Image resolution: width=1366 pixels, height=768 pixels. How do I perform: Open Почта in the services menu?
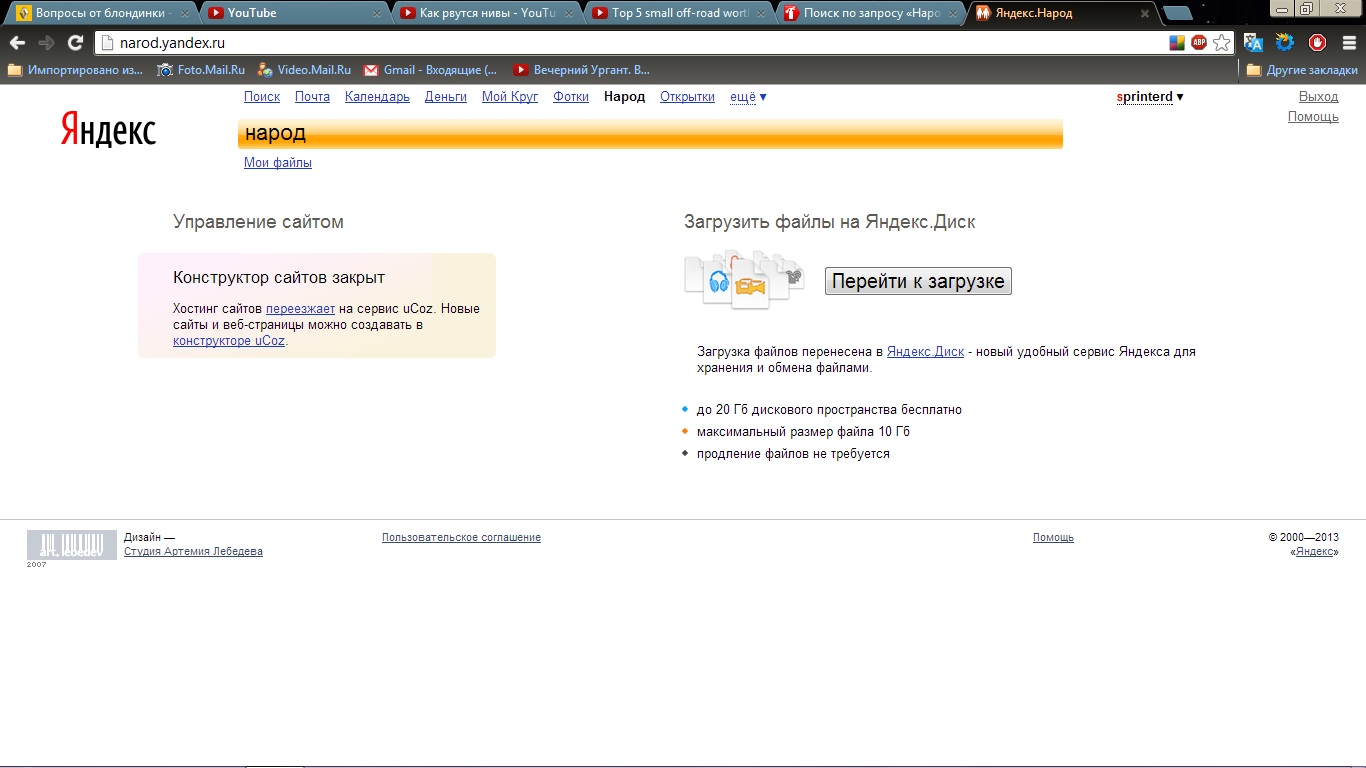tap(312, 97)
